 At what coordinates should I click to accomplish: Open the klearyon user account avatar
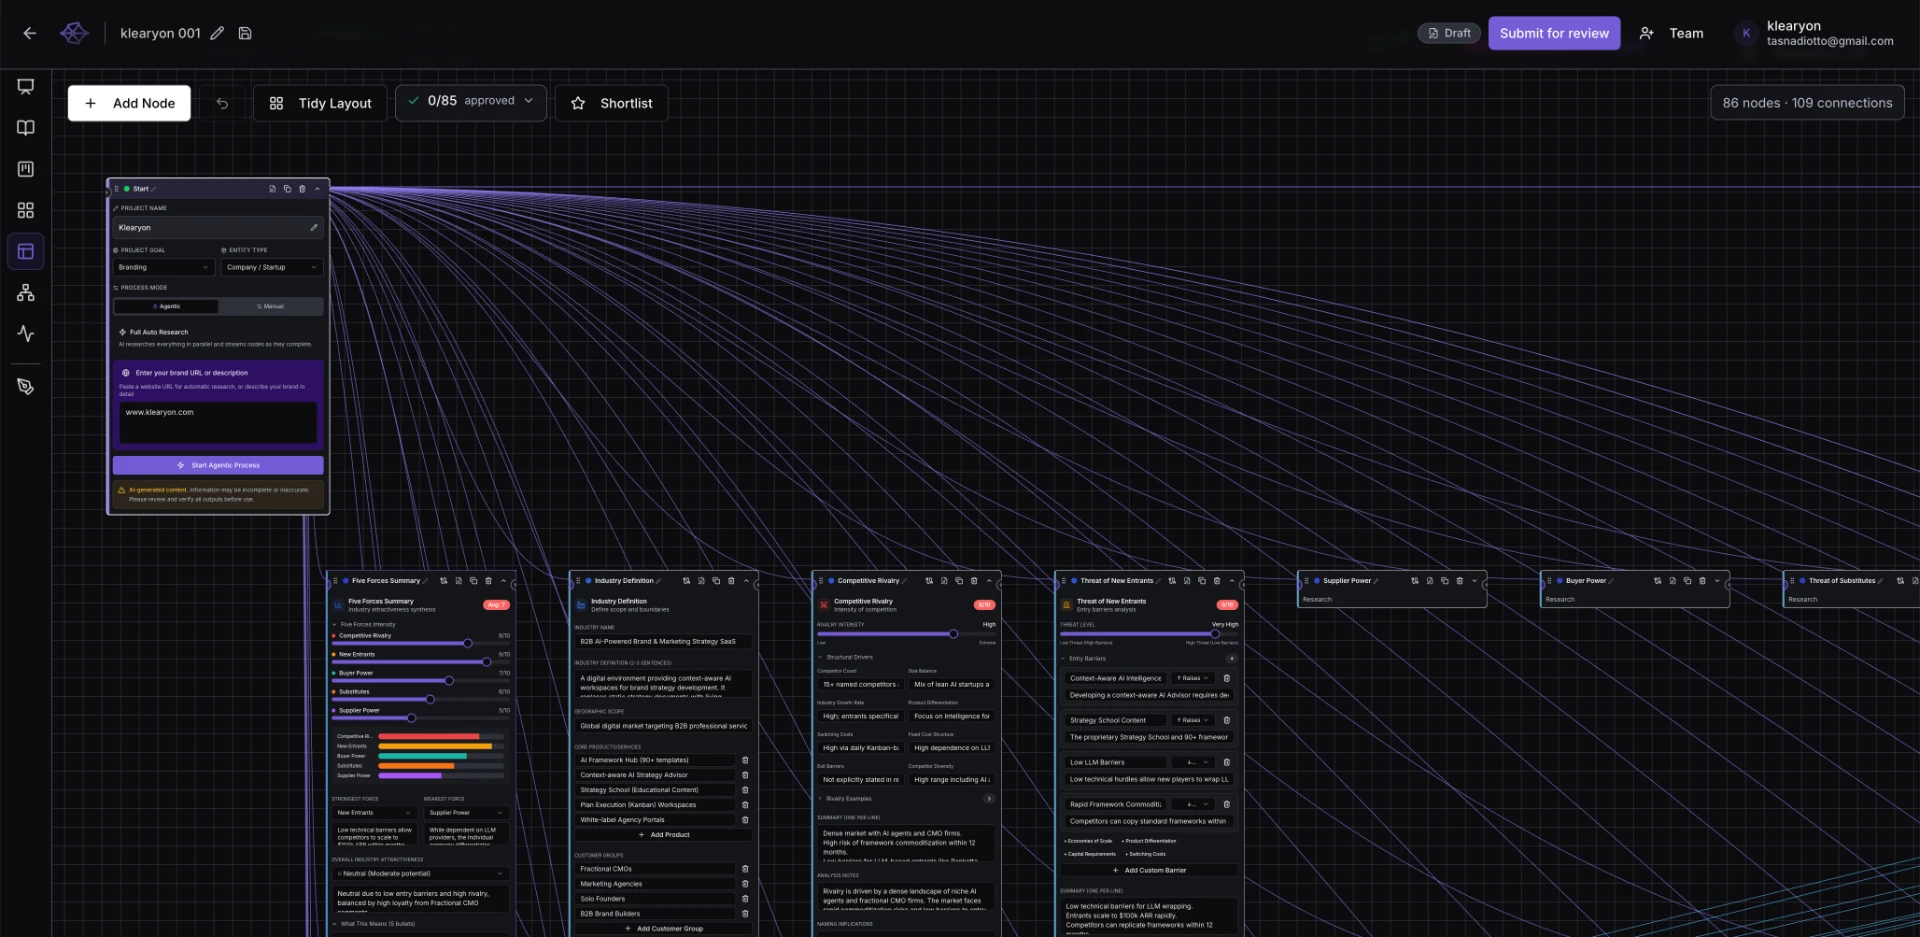[1746, 33]
